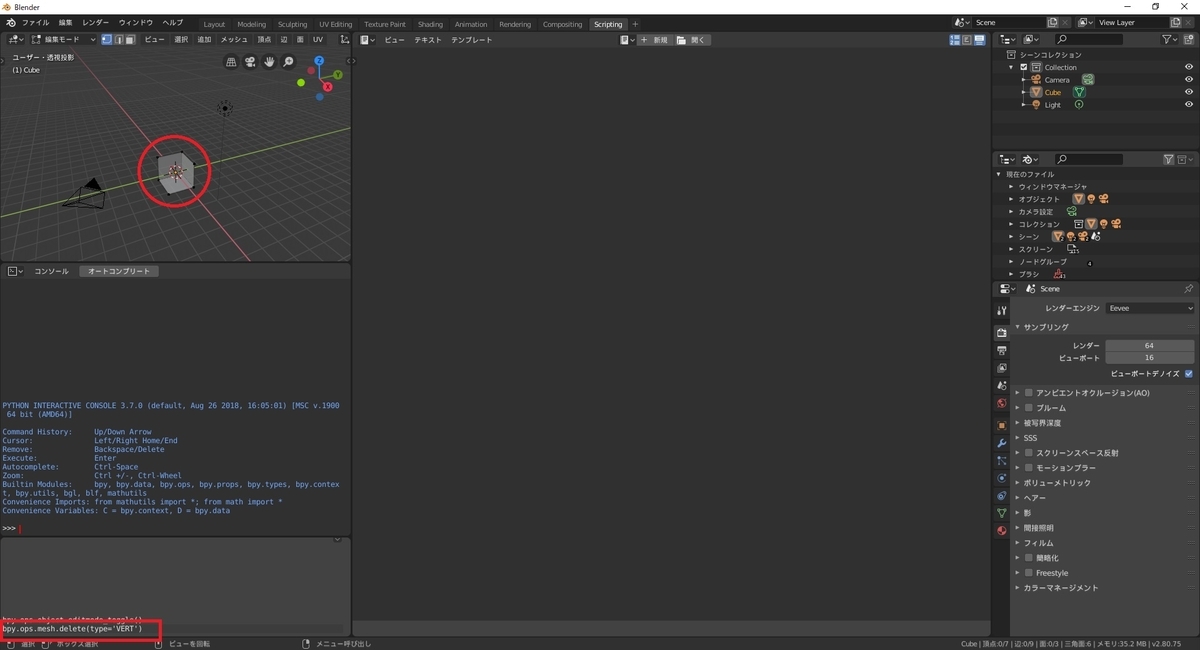Open Object Data green triangle tab icon

[x=1001, y=513]
